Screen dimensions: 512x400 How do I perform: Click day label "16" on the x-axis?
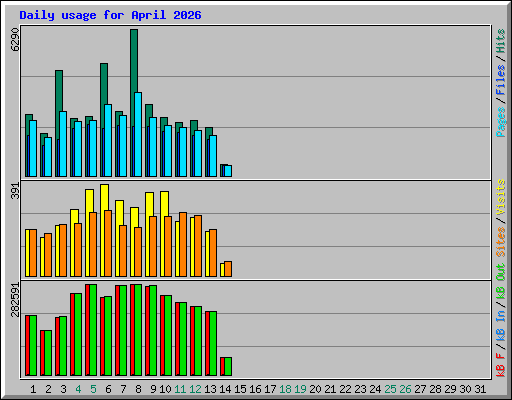pyautogui.click(x=255, y=389)
